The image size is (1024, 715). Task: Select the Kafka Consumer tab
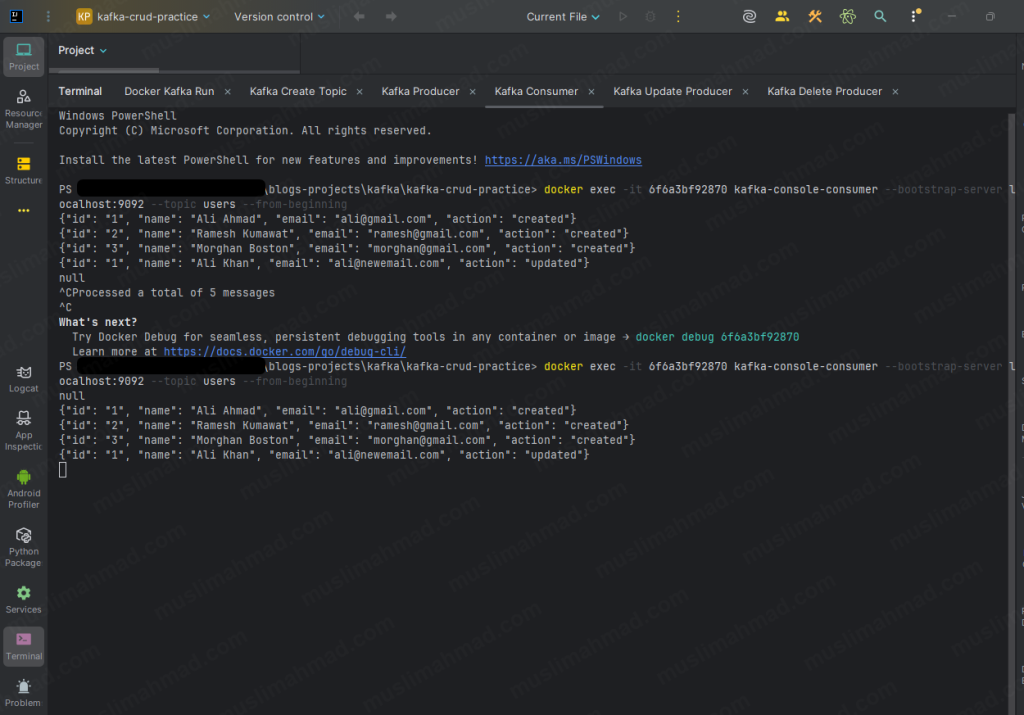(536, 91)
